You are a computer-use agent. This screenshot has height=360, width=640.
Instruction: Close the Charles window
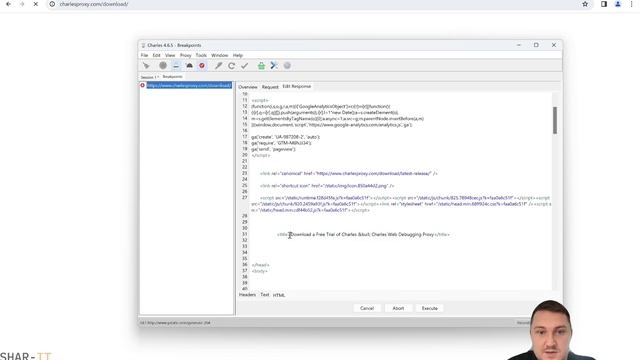pos(554,45)
